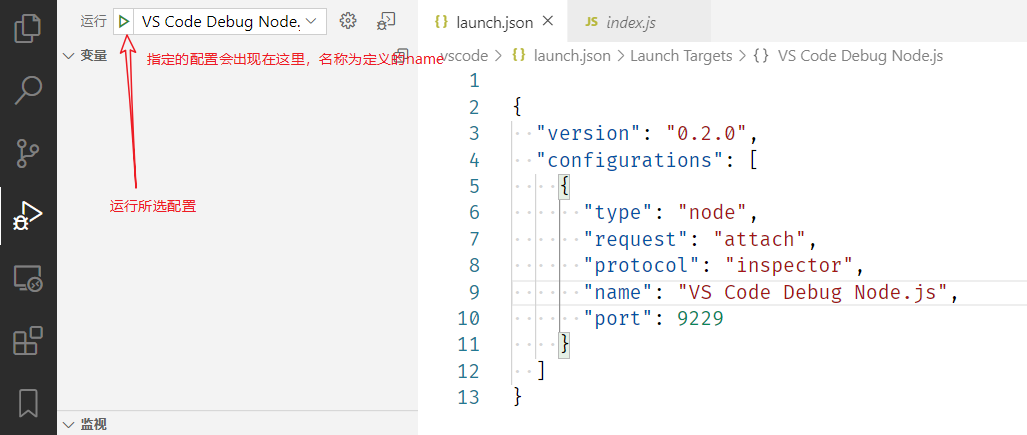1027x435 pixels.
Task: Open the Explorer view in activity bar
Action: pos(28,28)
